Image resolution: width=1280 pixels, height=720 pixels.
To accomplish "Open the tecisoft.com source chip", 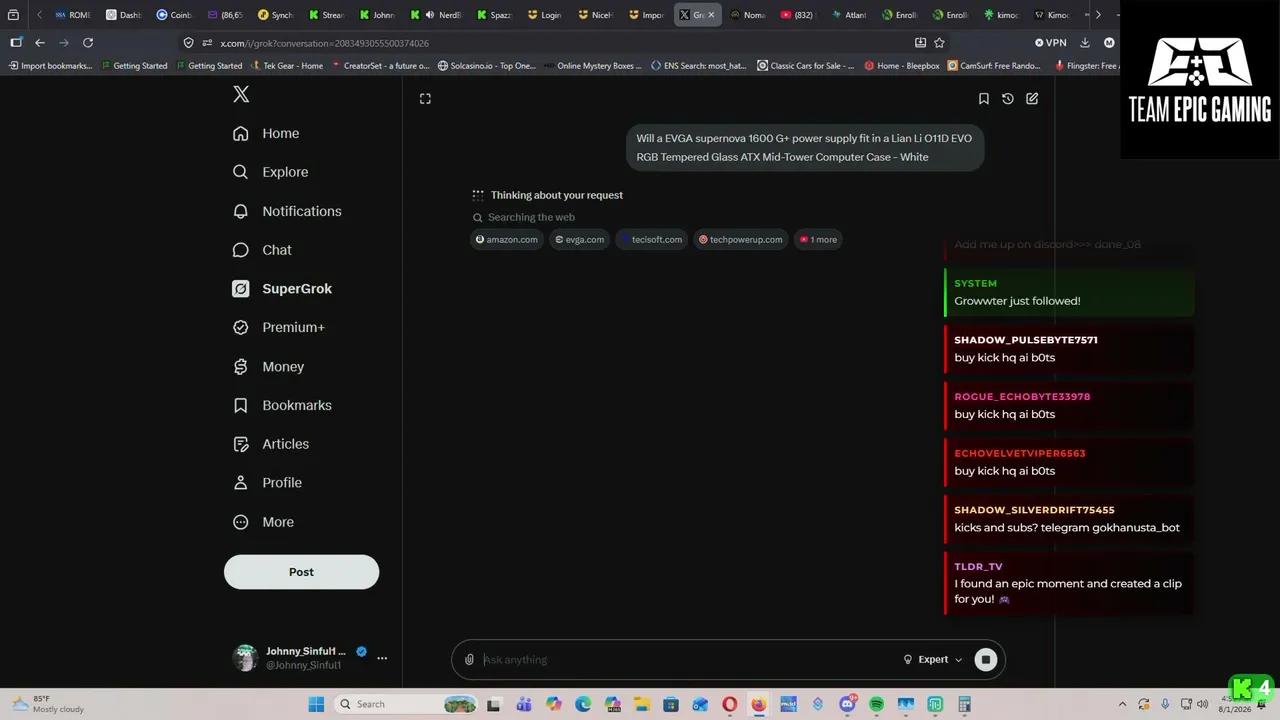I will 652,239.
